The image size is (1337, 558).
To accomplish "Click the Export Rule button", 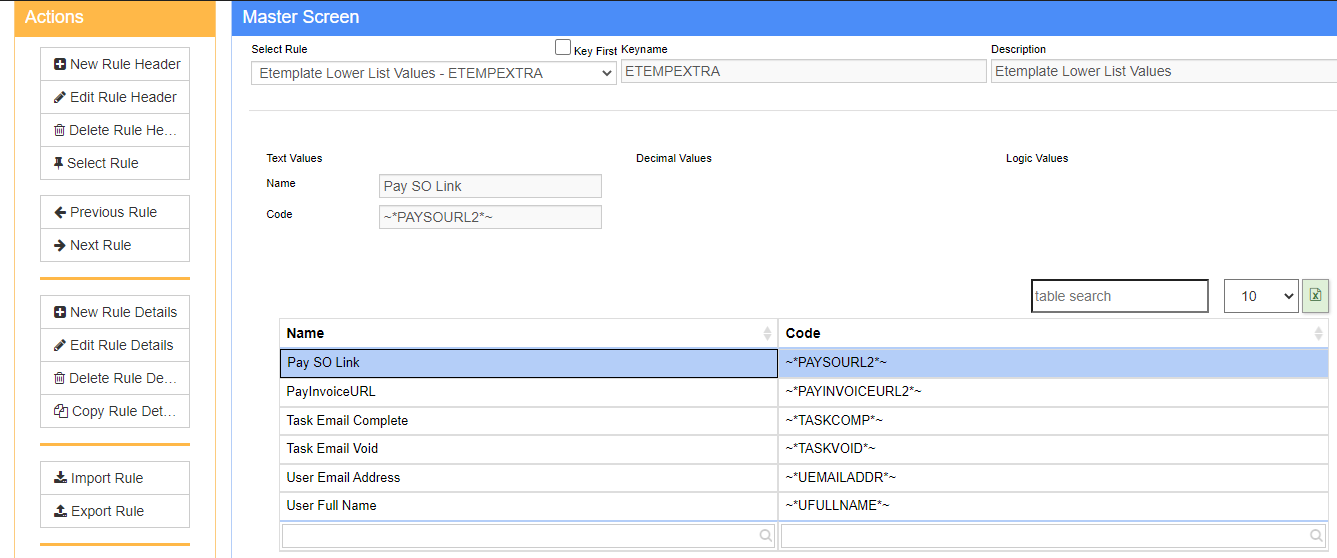I will click(115, 511).
